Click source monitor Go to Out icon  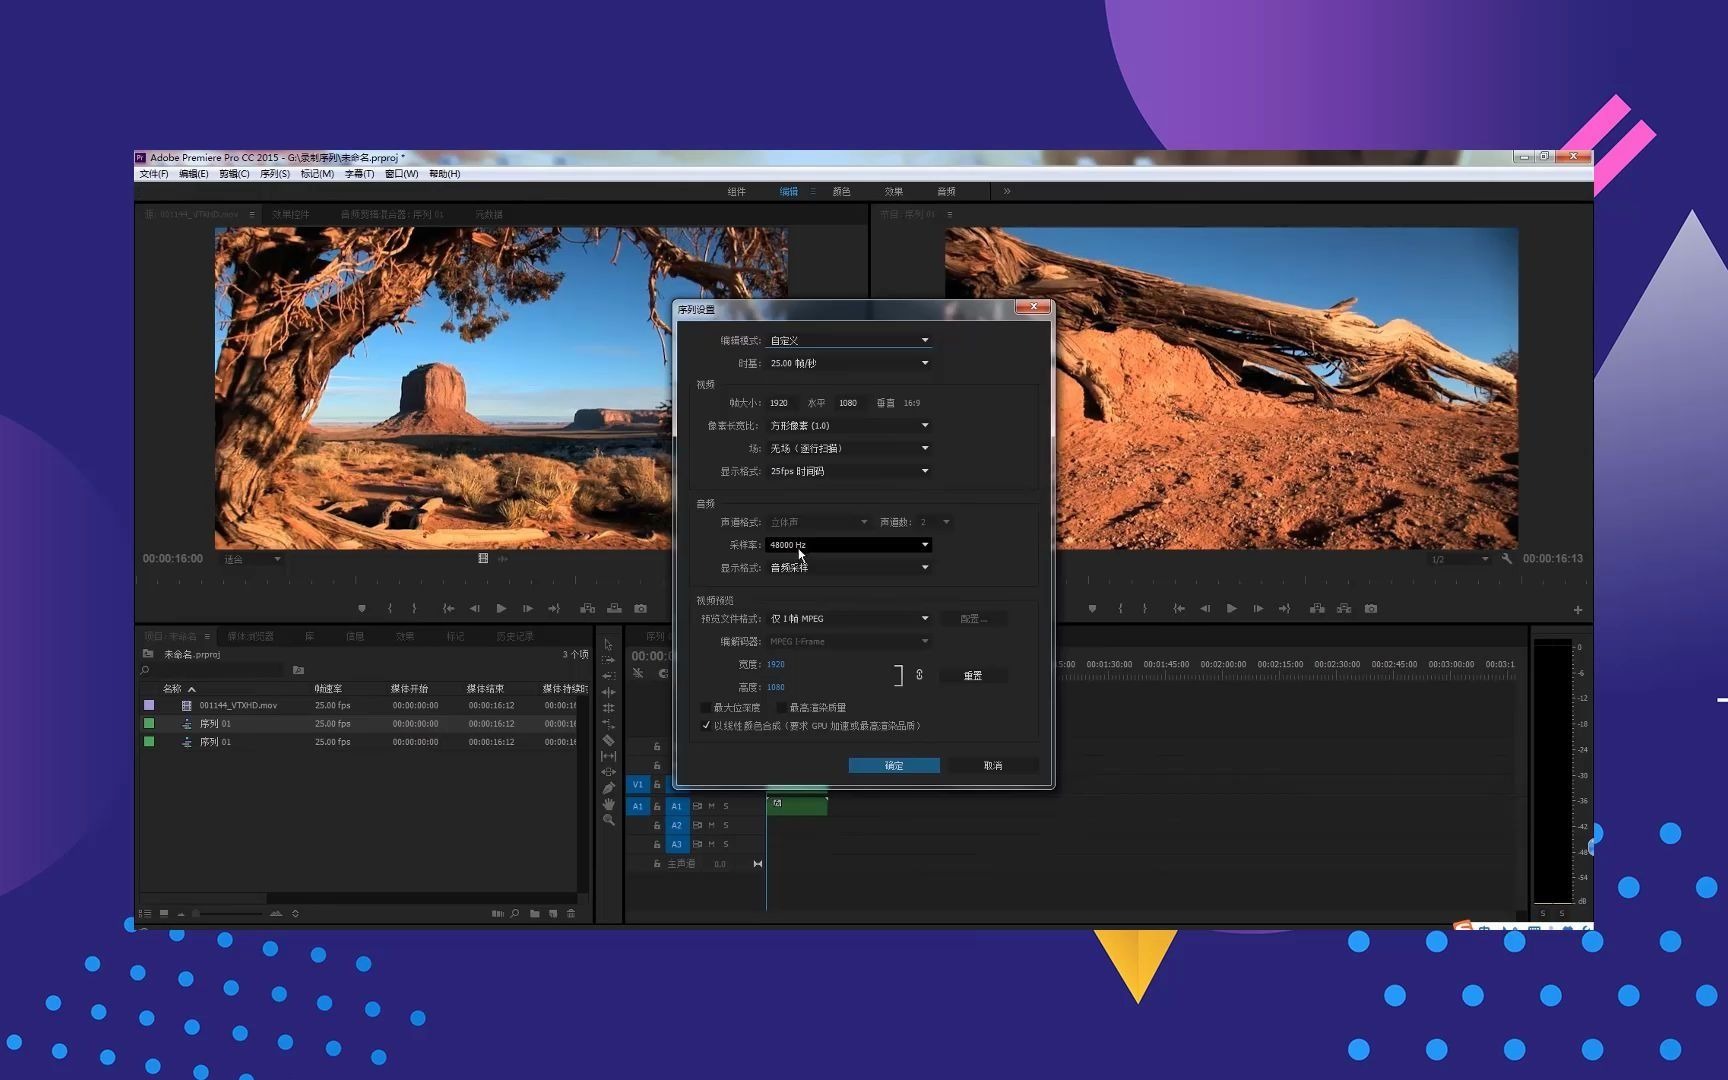(554, 608)
